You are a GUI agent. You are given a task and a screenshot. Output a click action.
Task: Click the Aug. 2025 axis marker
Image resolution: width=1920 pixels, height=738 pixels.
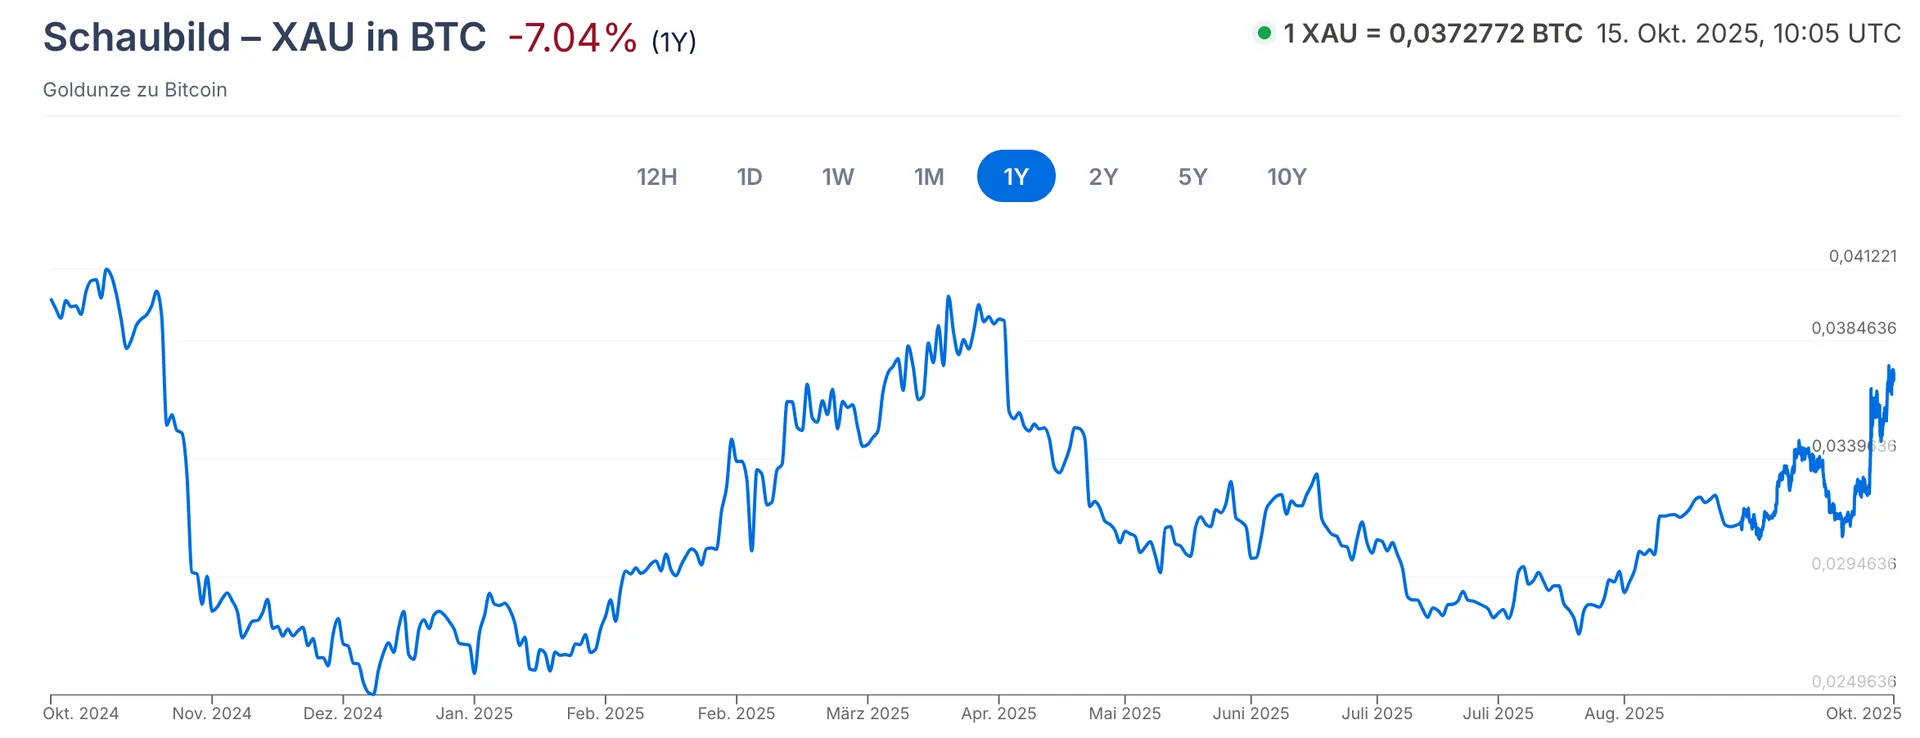pos(1624,714)
